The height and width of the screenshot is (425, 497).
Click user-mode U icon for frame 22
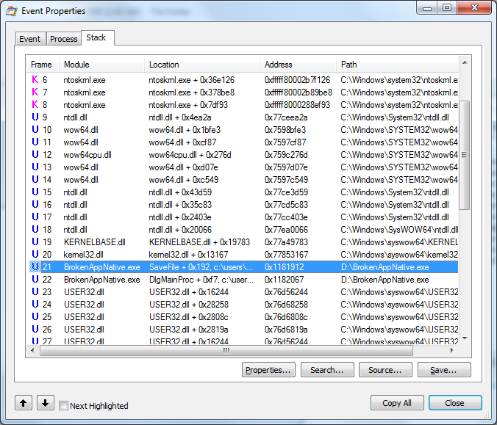35,279
